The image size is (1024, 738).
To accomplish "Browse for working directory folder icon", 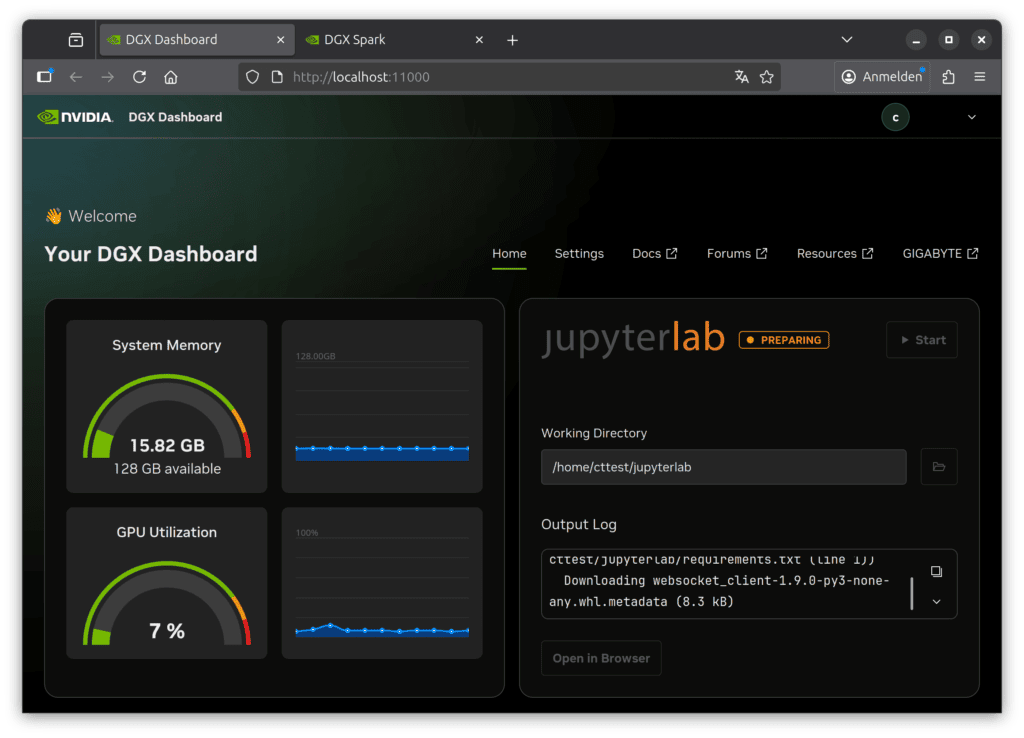I will tap(938, 467).
